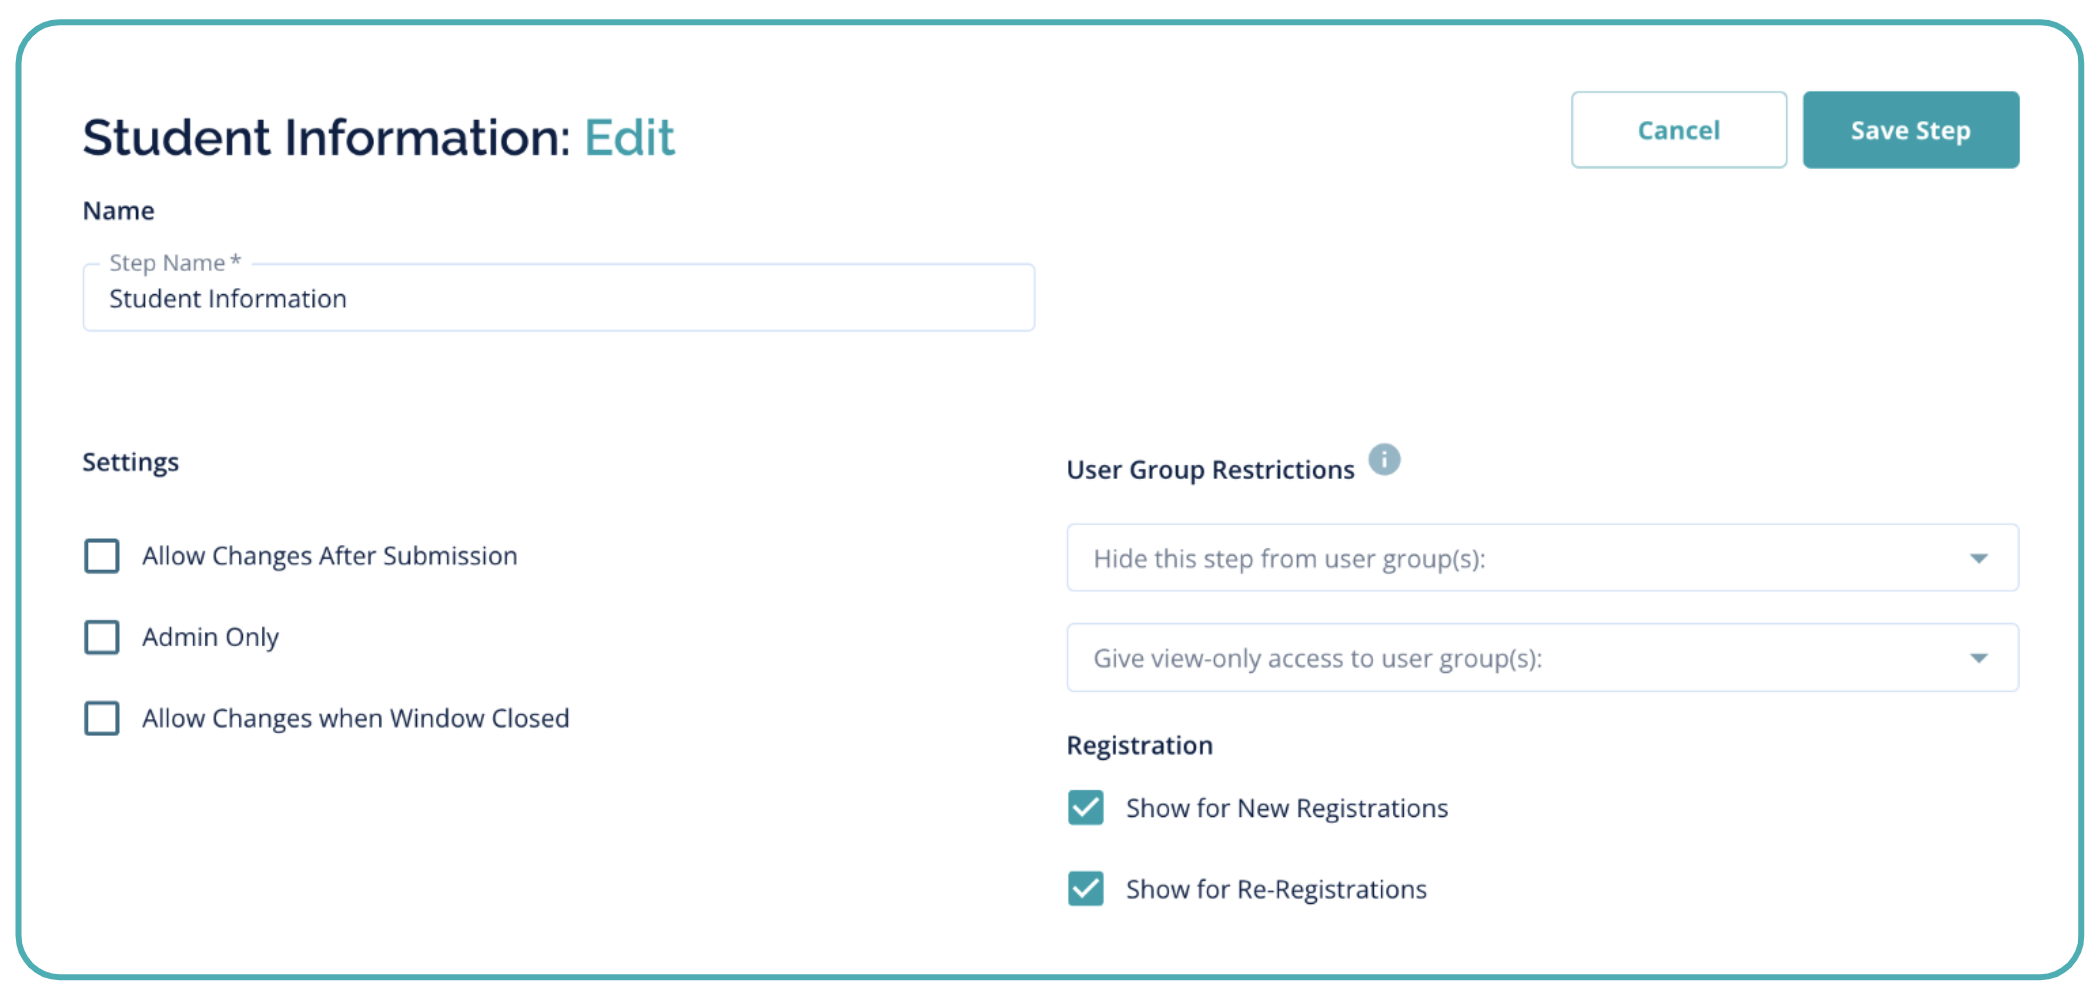Save the step with Save Step button
2100x1000 pixels.
point(1910,129)
